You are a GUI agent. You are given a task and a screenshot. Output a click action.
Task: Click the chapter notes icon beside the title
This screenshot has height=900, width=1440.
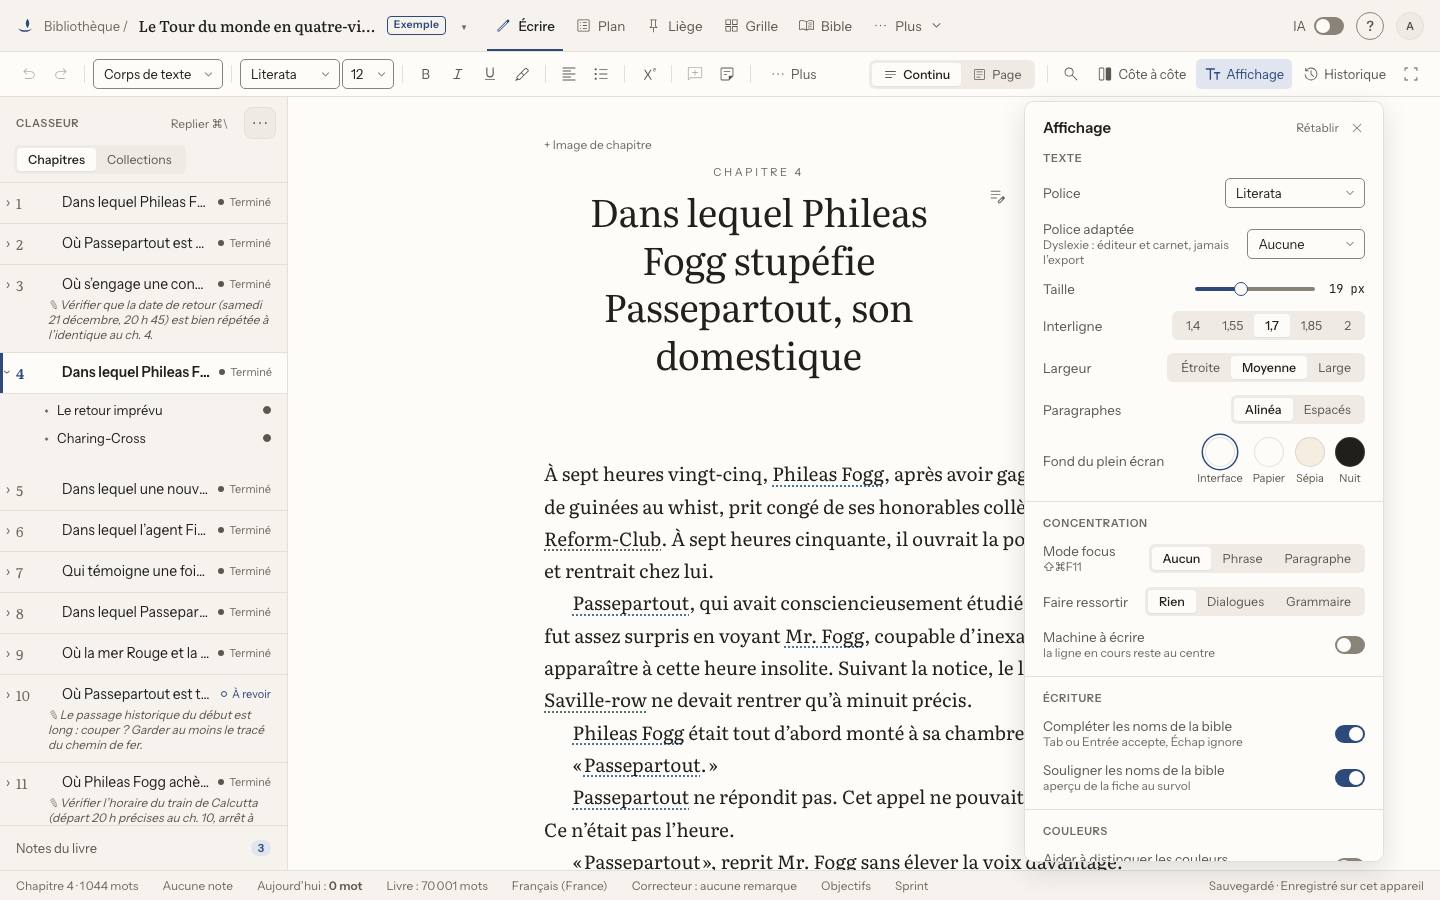point(997,197)
